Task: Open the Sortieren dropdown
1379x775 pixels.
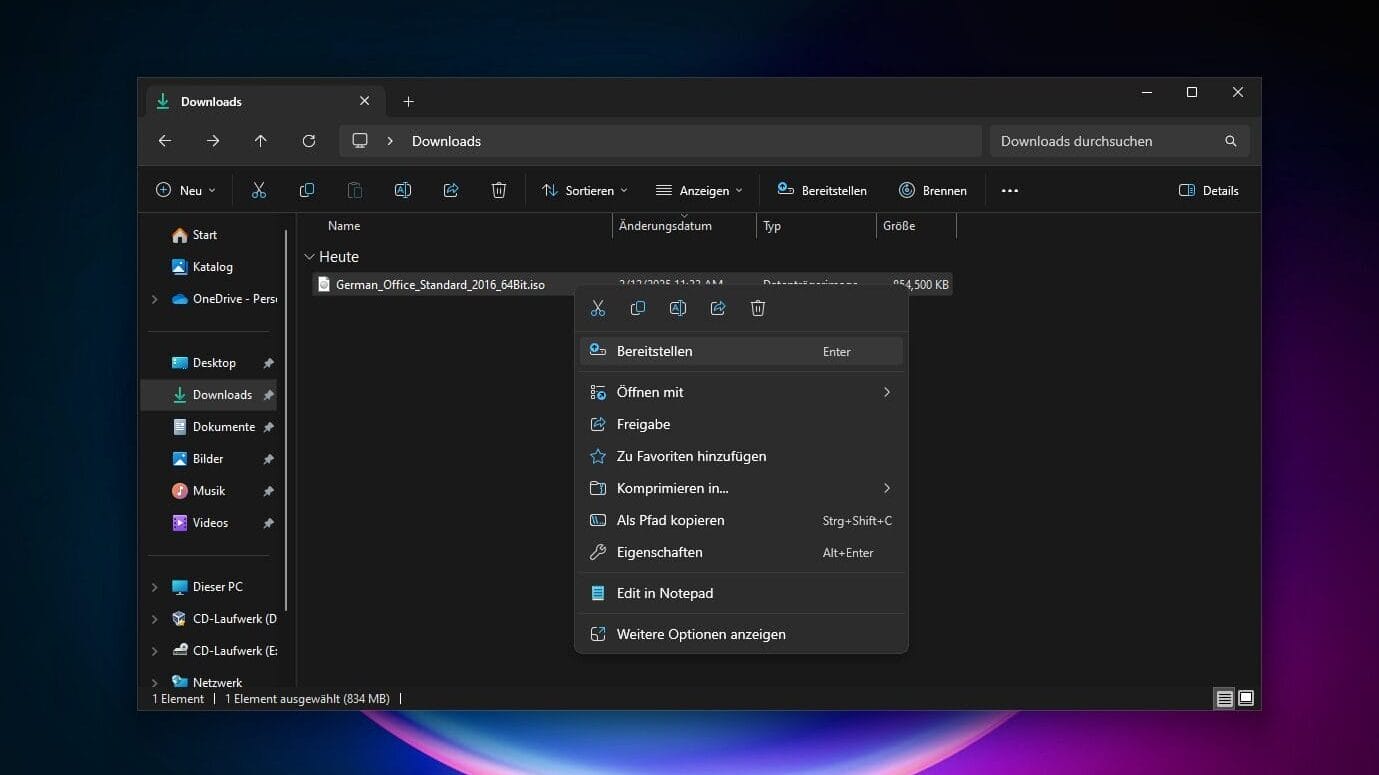Action: (x=585, y=190)
